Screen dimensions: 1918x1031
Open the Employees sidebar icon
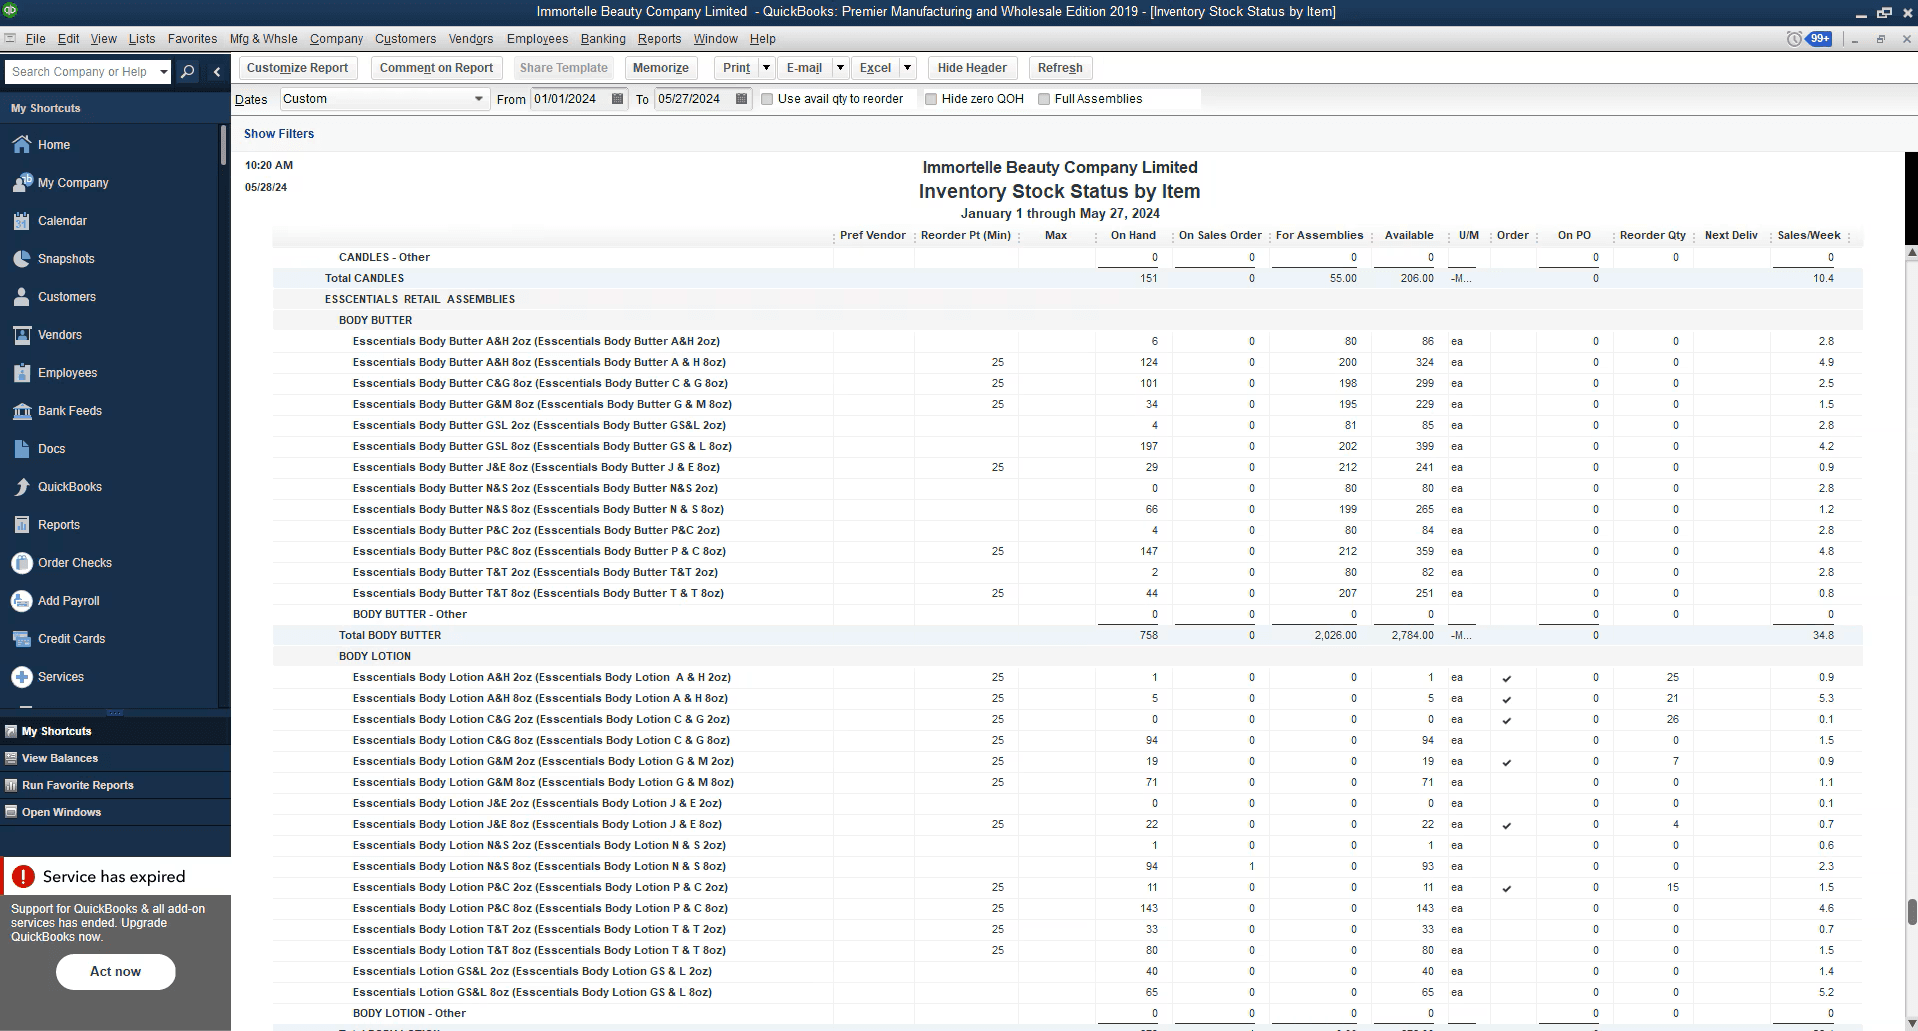click(x=22, y=373)
